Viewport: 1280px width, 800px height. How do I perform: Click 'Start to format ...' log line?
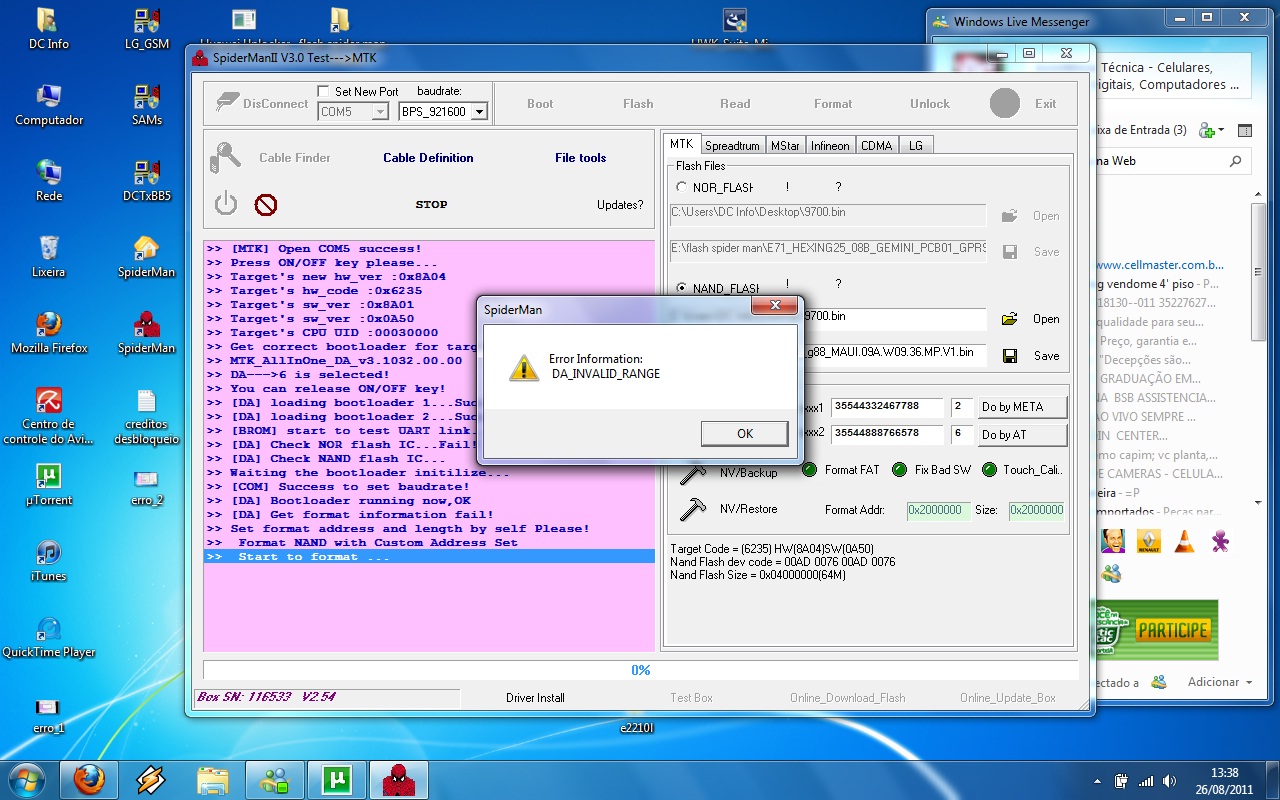click(429, 557)
